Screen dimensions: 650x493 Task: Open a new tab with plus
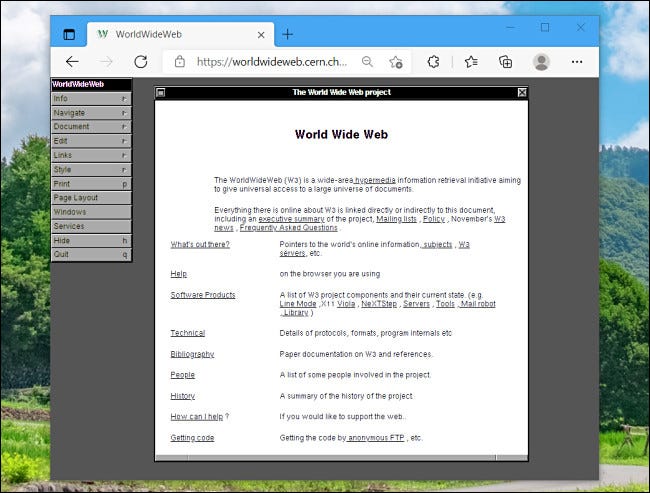point(288,34)
